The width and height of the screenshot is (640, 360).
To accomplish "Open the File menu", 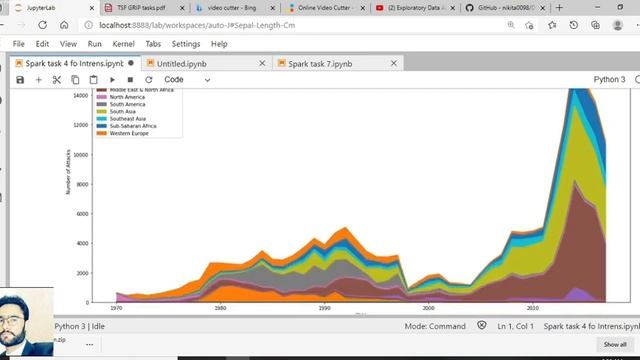I will pyautogui.click(x=19, y=44).
